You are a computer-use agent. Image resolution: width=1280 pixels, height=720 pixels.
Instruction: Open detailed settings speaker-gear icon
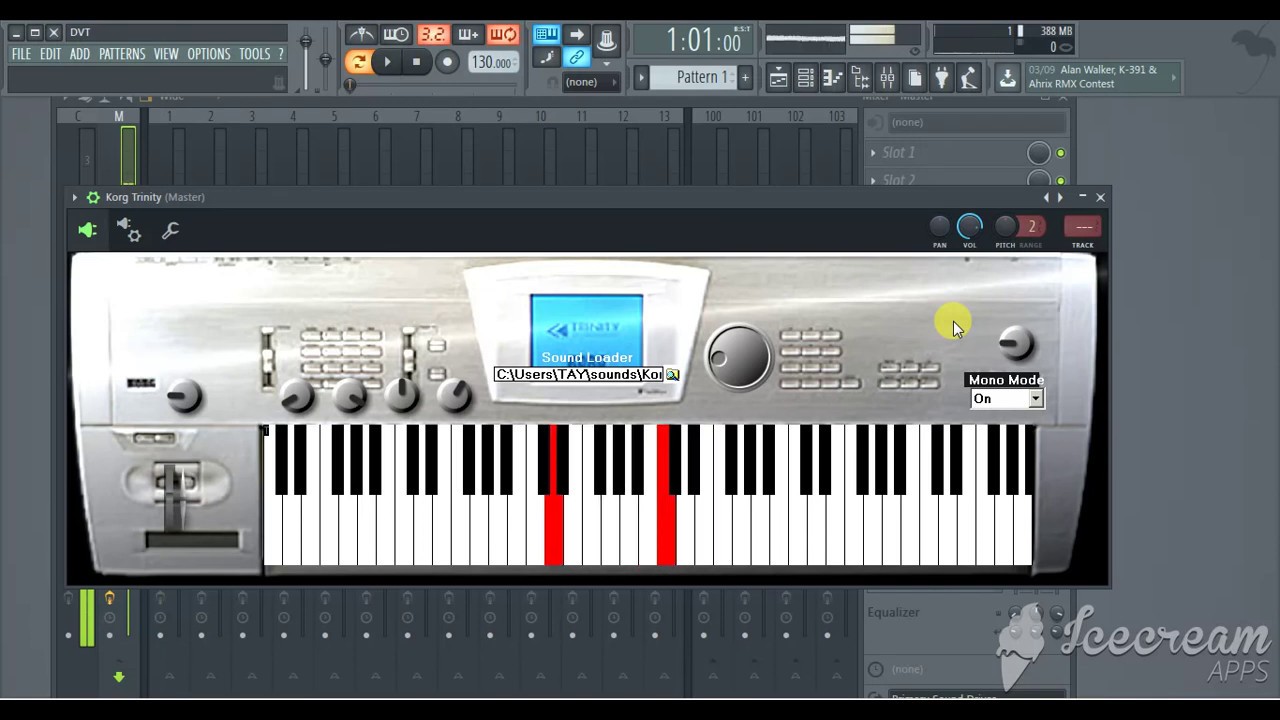click(x=129, y=231)
